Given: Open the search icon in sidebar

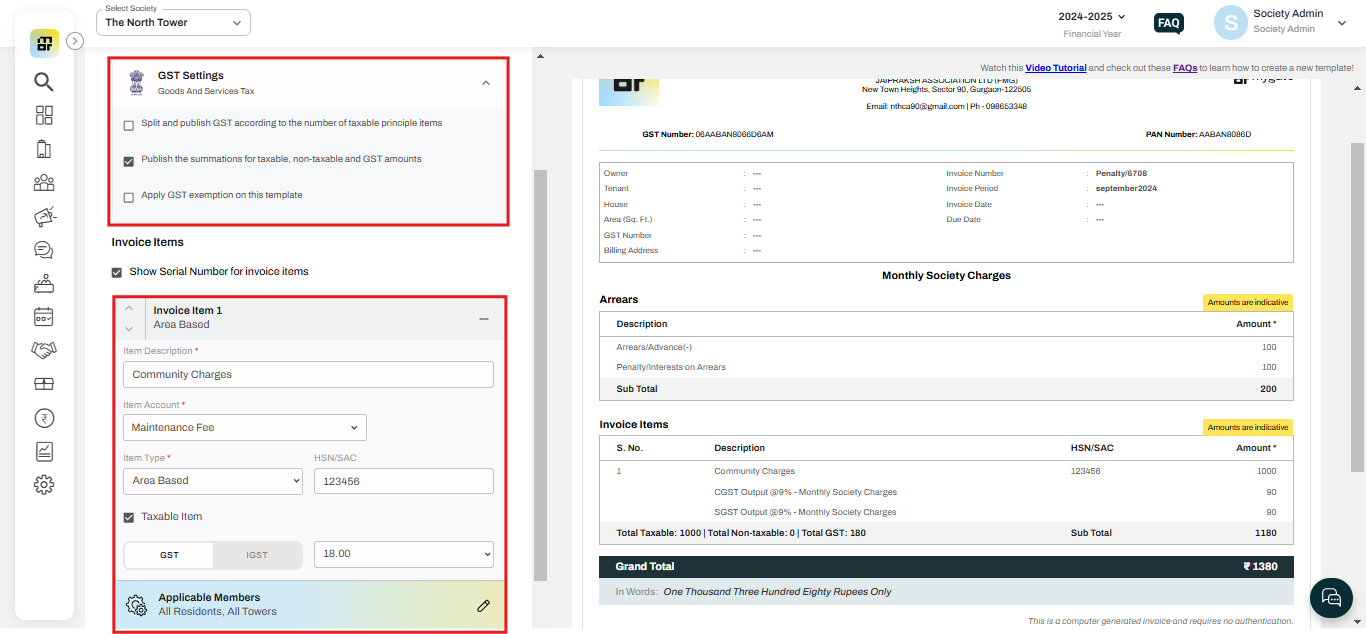Looking at the screenshot, I should click(44, 82).
